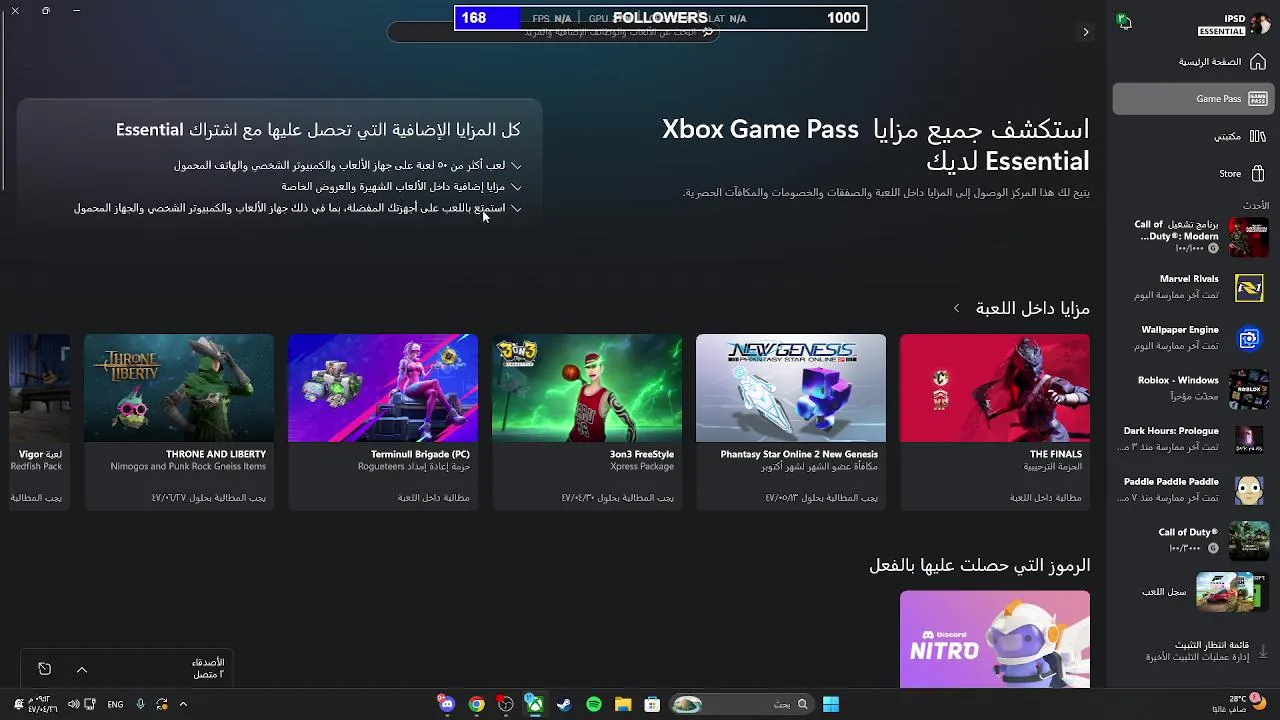Open Call of Duty® with jungle thumbnail
This screenshot has width=1280, height=720.
pyautogui.click(x=1194, y=541)
